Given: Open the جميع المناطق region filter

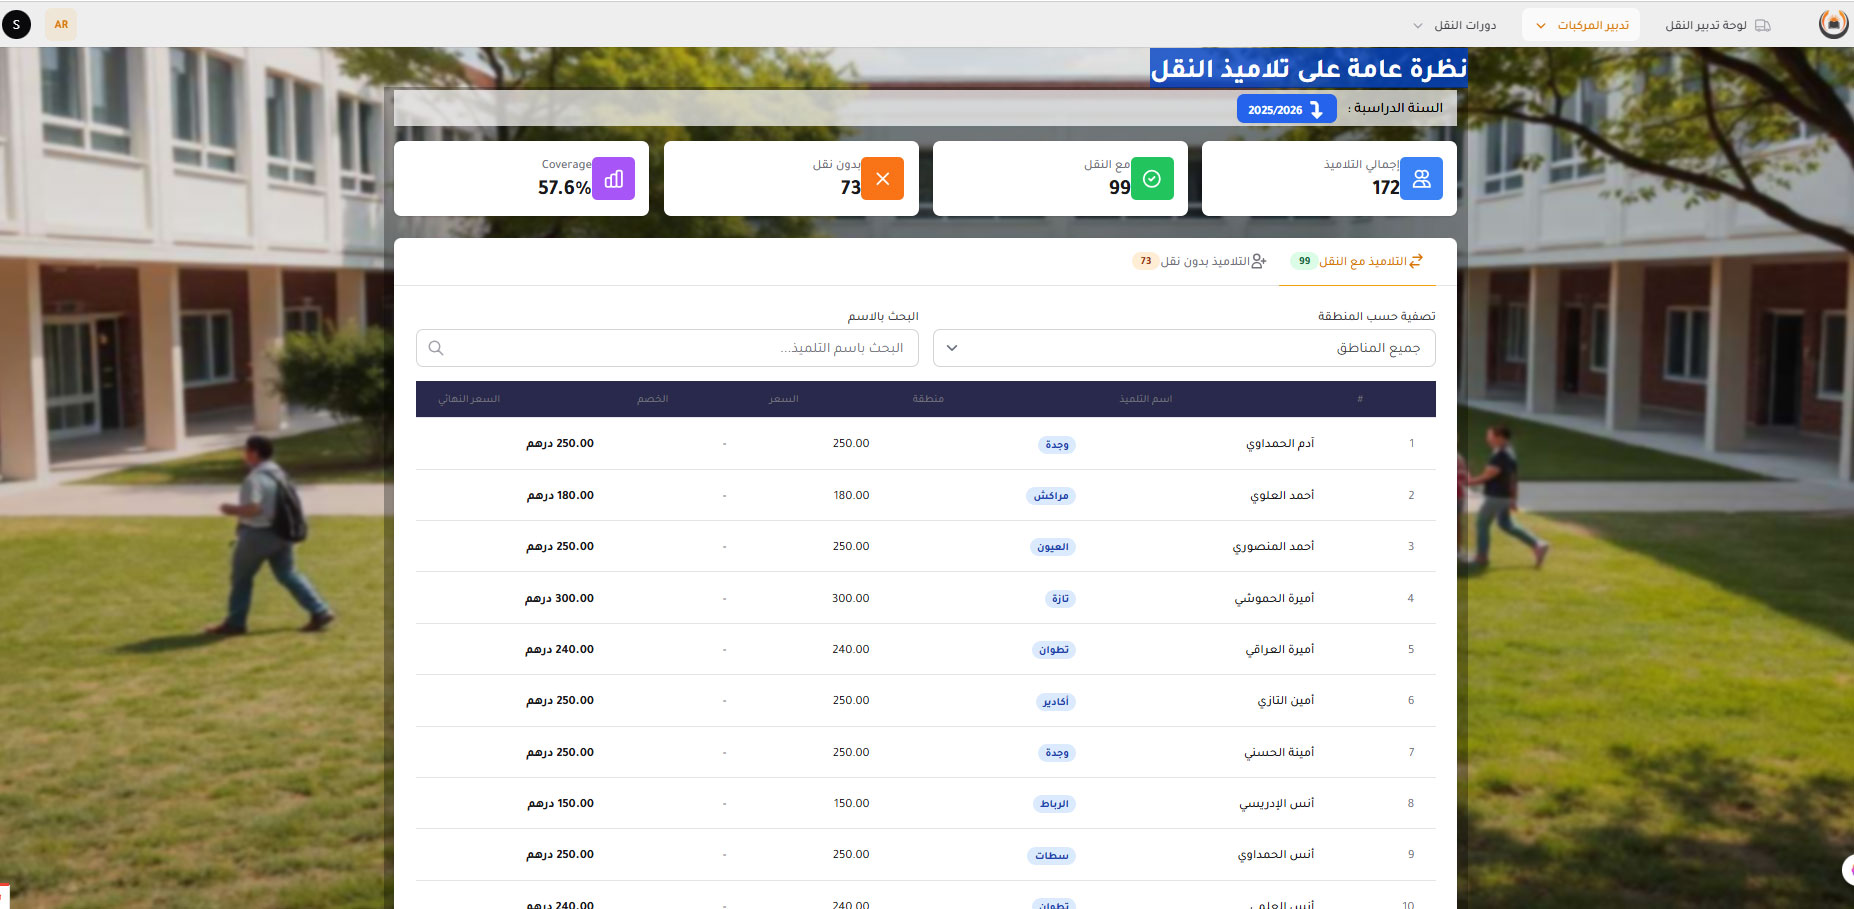Looking at the screenshot, I should 1184,348.
